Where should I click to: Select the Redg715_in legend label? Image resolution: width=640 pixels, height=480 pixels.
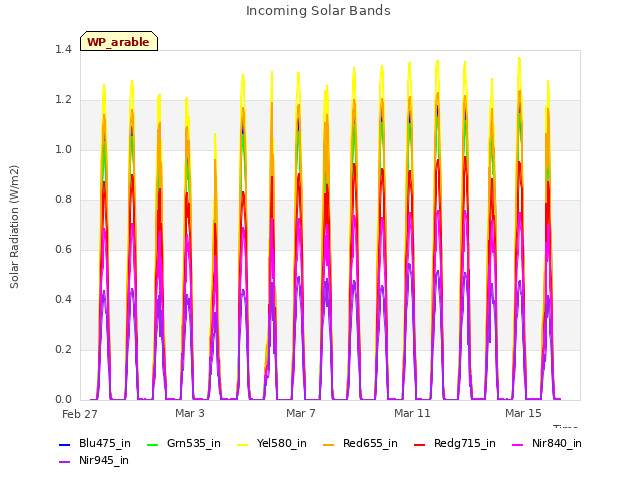465,444
